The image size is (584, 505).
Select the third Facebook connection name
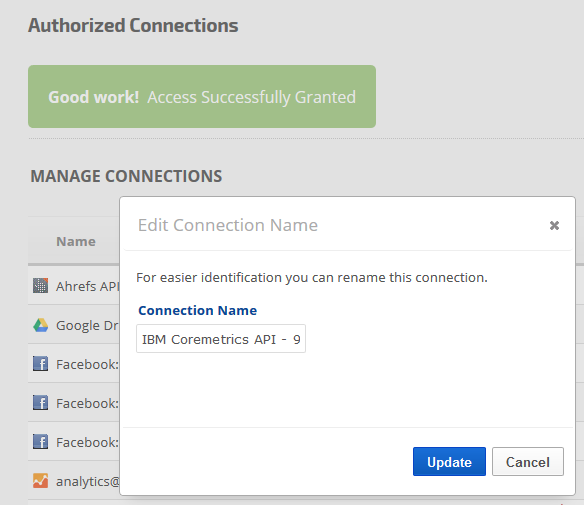[88, 443]
